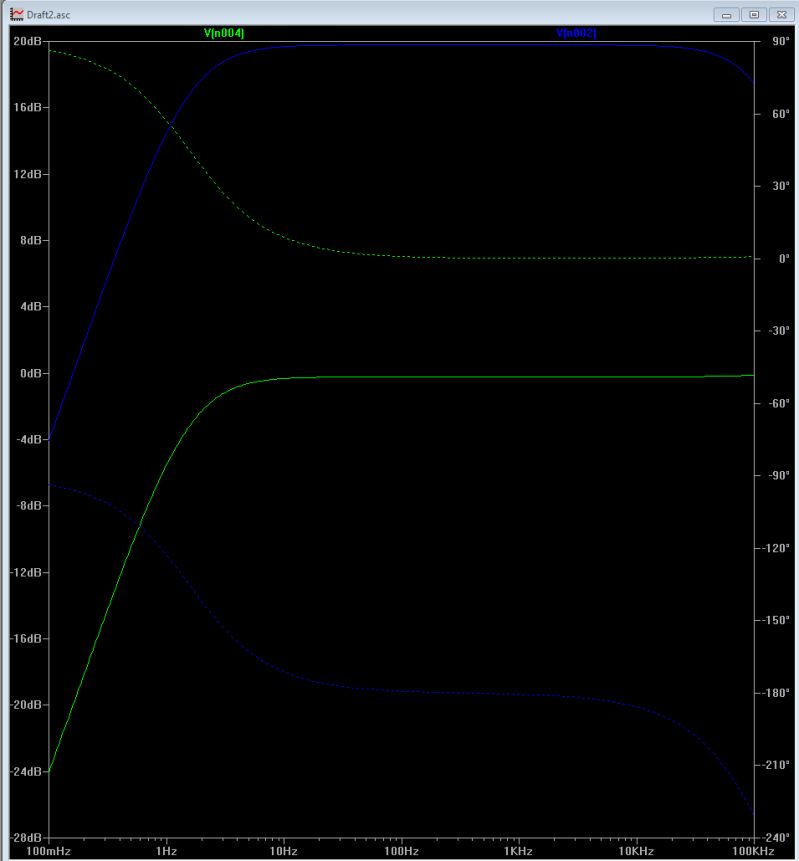Viewport: 799px width, 861px height.
Task: Click the 1KHz frequency axis label
Action: point(518,851)
